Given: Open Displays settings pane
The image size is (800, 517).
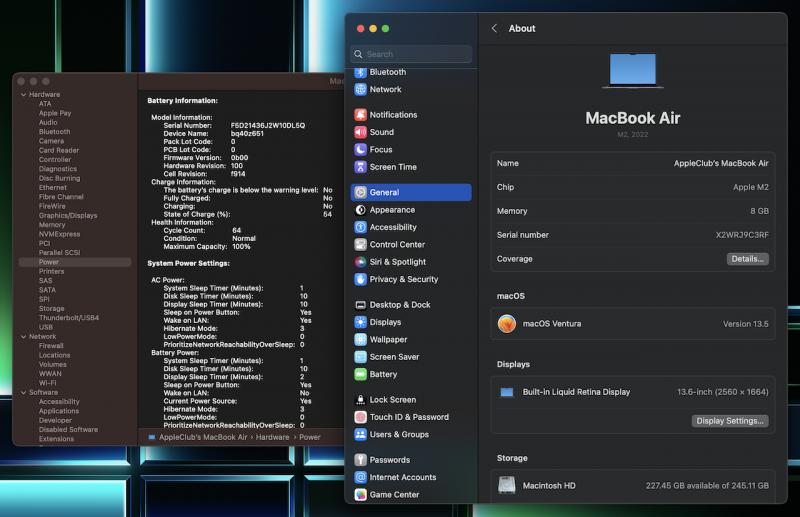Looking at the screenshot, I should [411, 322].
